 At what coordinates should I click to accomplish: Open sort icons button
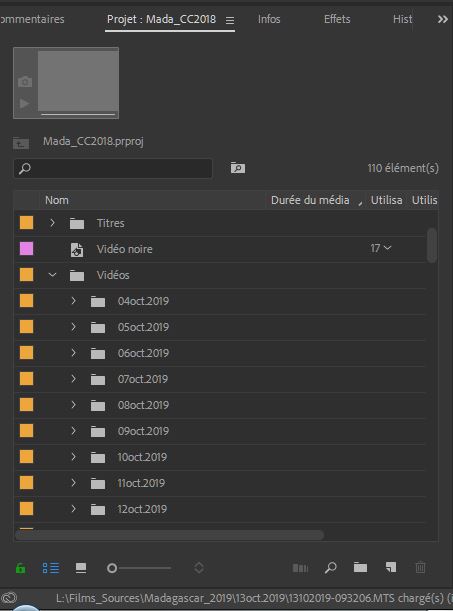pos(199,568)
